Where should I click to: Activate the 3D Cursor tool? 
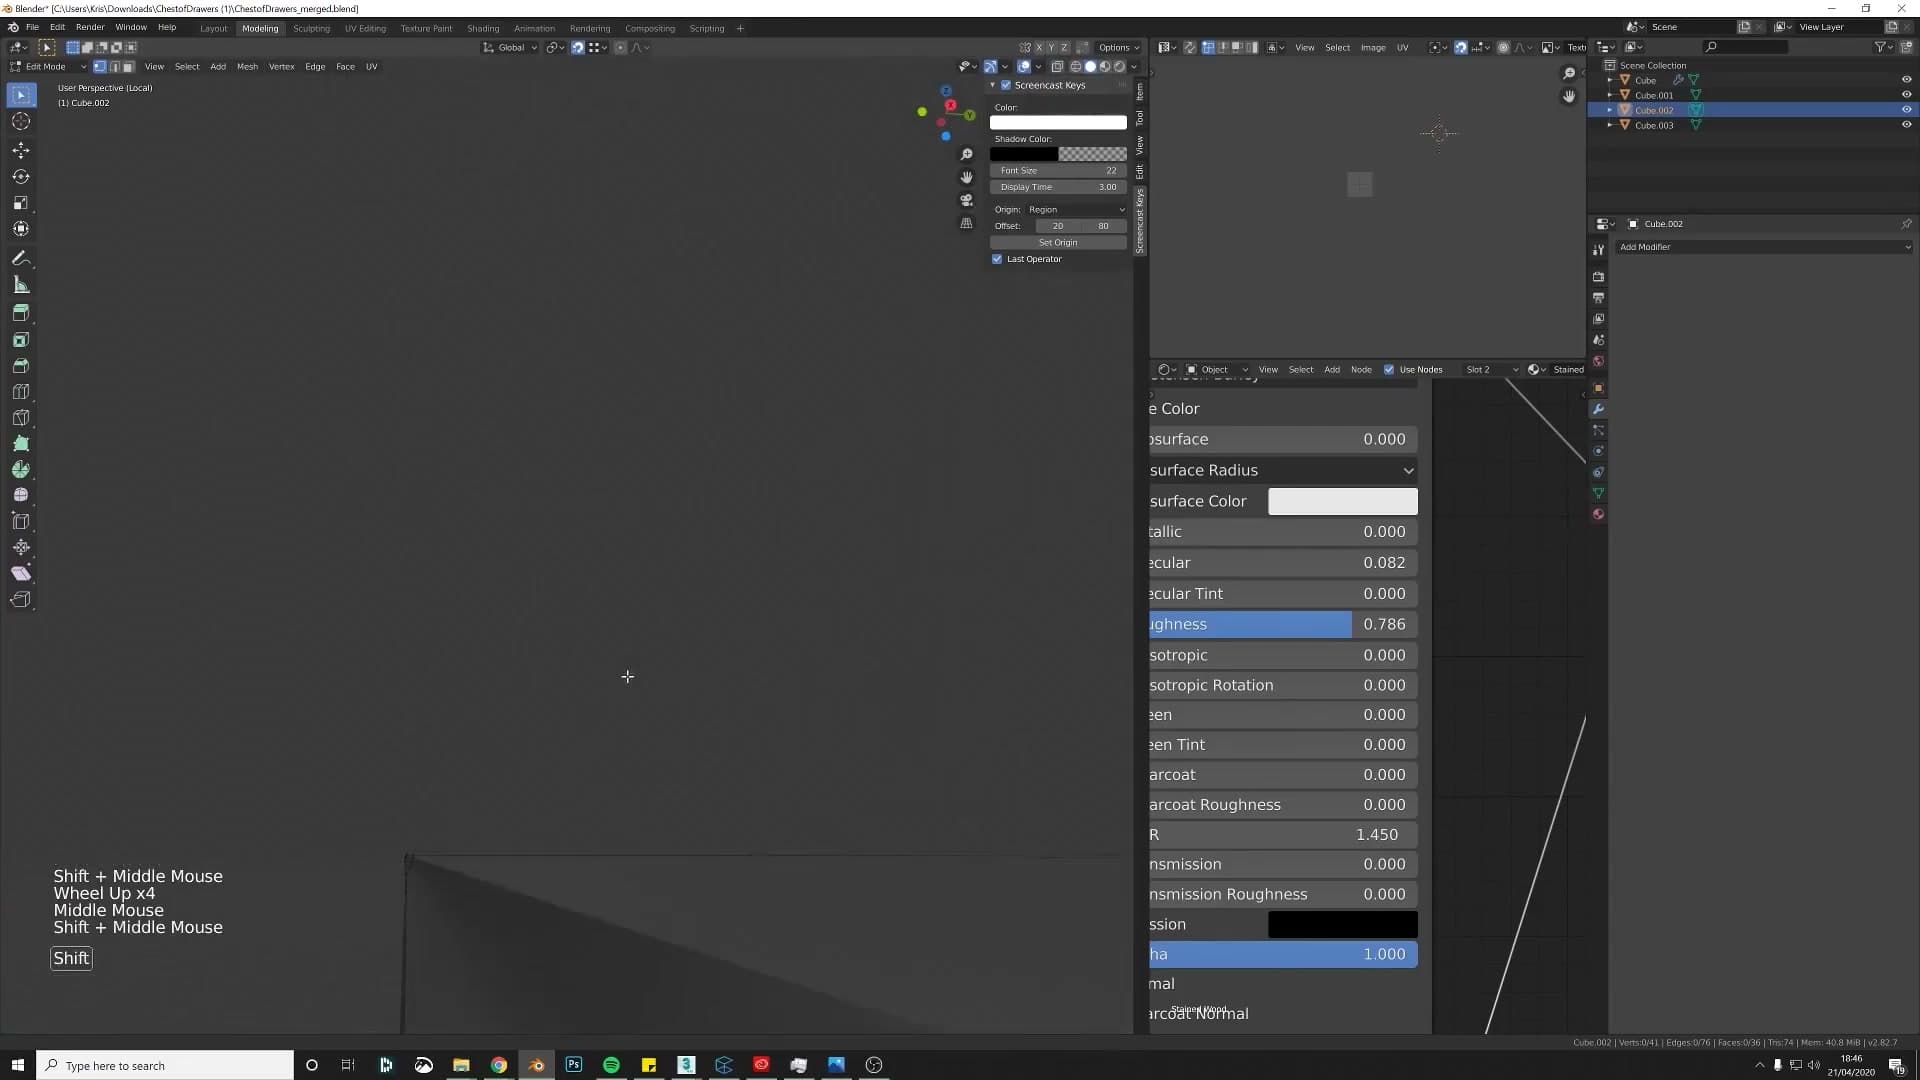click(x=21, y=122)
